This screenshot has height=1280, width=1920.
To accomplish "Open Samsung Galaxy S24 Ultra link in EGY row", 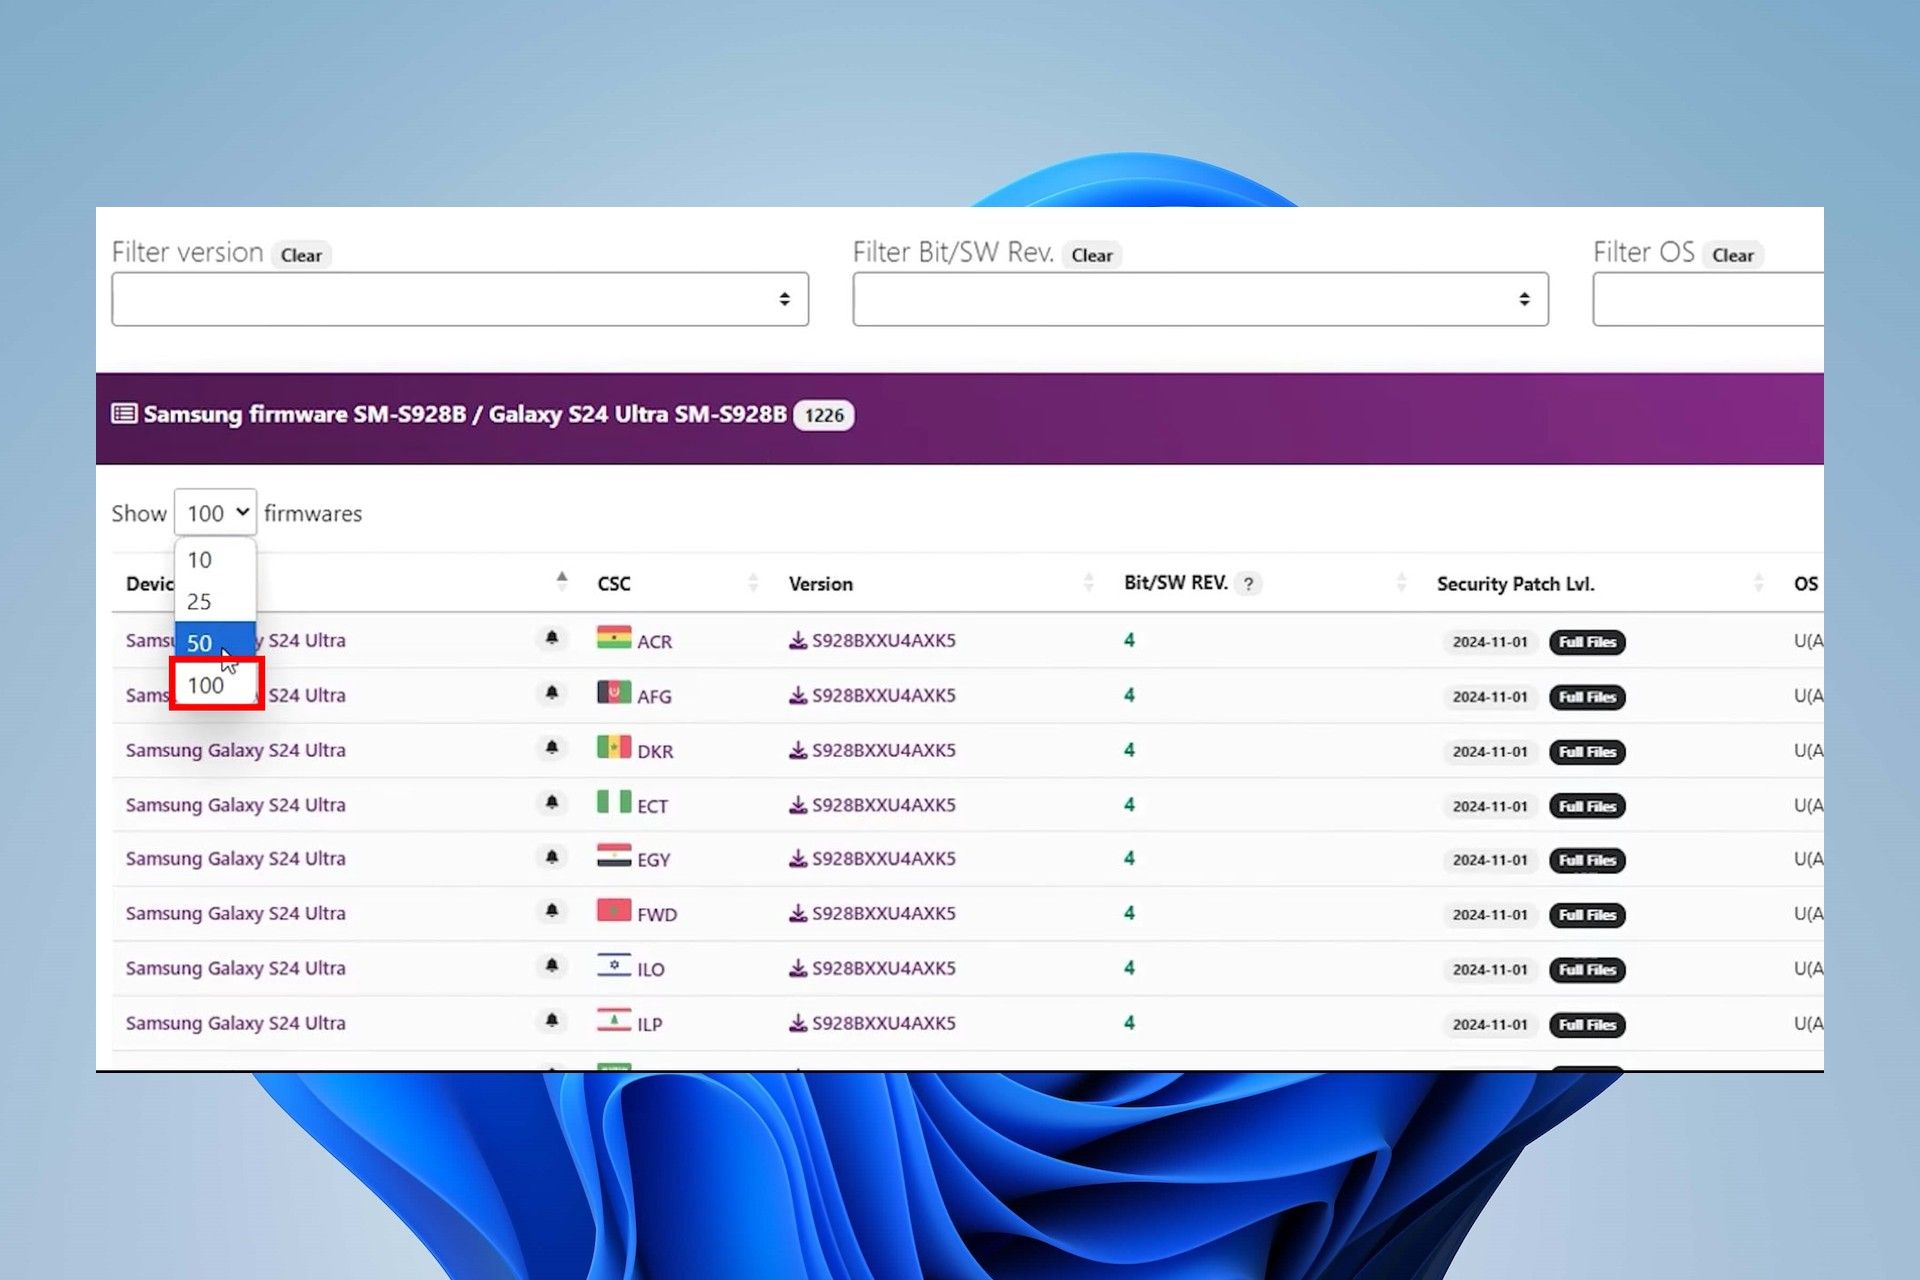I will (x=236, y=859).
